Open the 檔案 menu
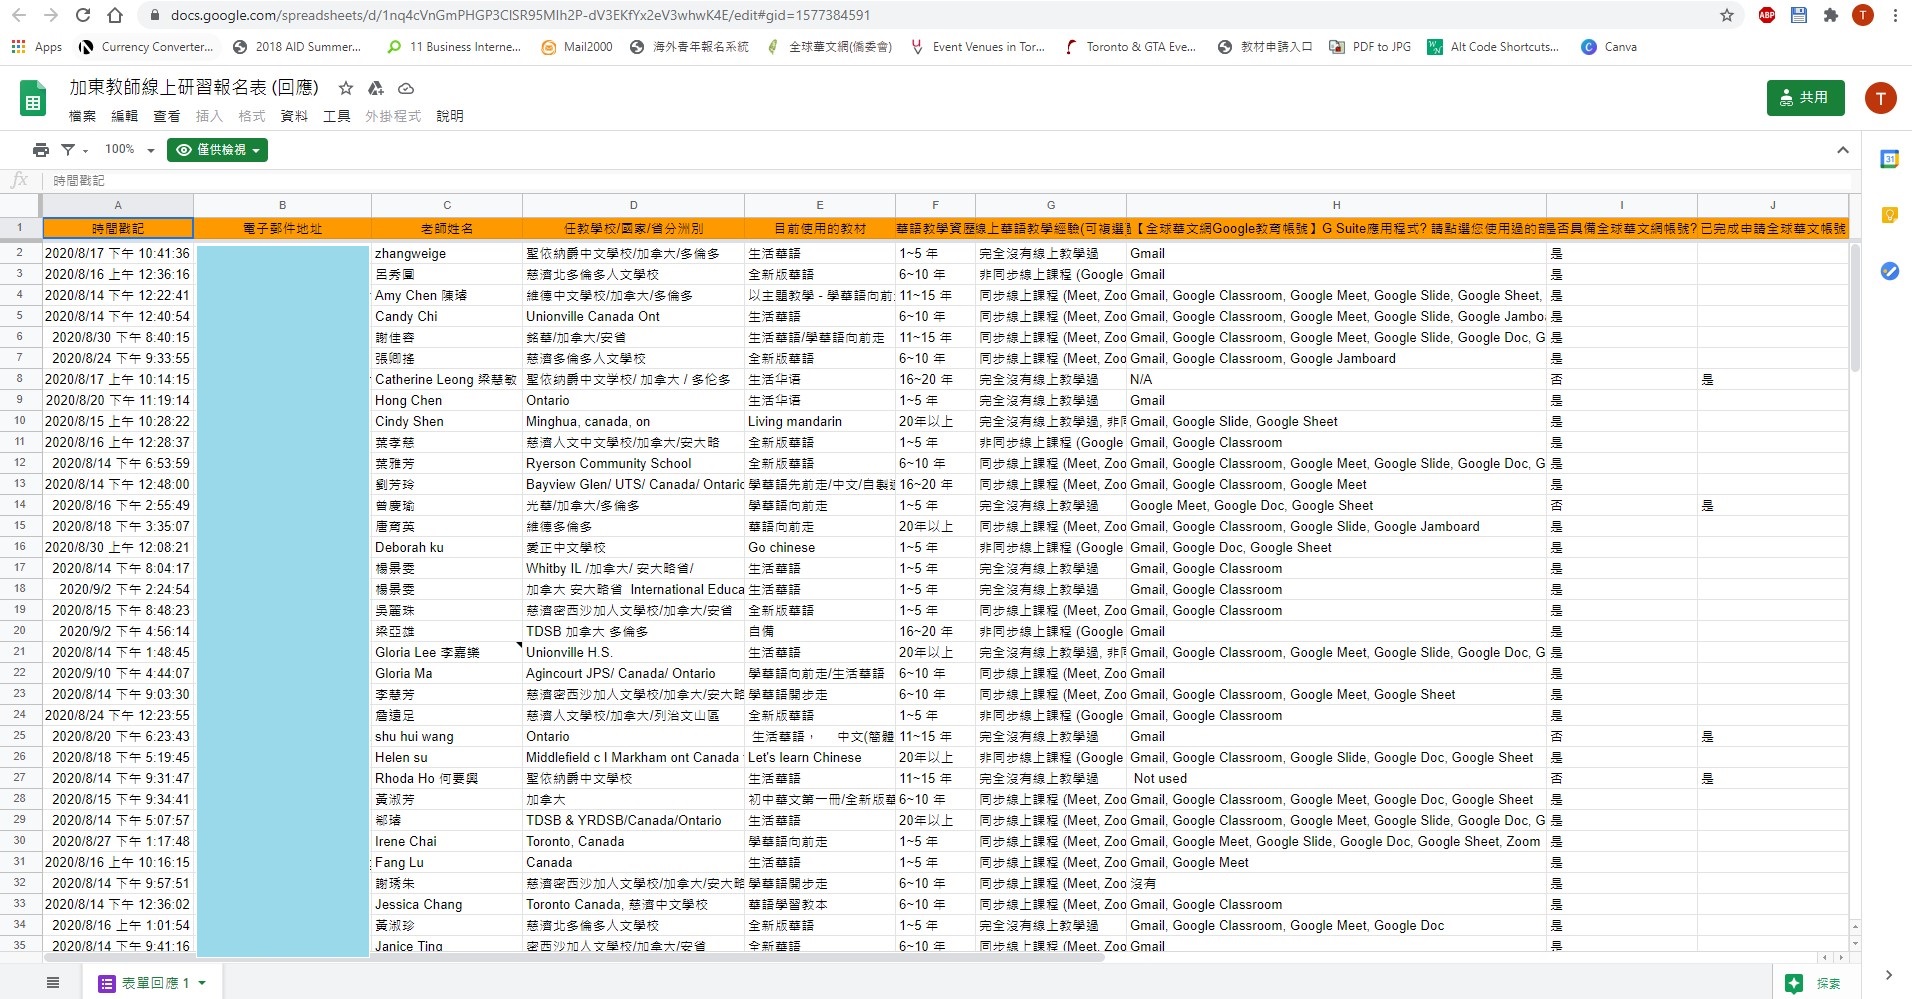Screen dimensions: 1912x999 pyautogui.click(x=81, y=116)
